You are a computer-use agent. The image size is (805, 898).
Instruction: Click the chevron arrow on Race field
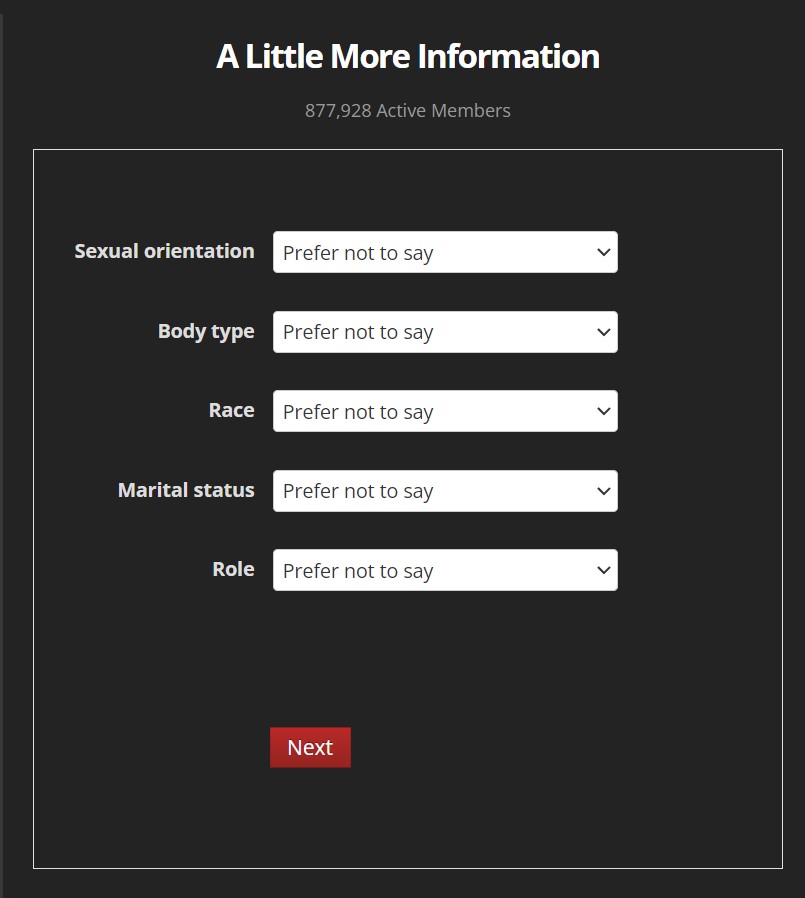[603, 411]
